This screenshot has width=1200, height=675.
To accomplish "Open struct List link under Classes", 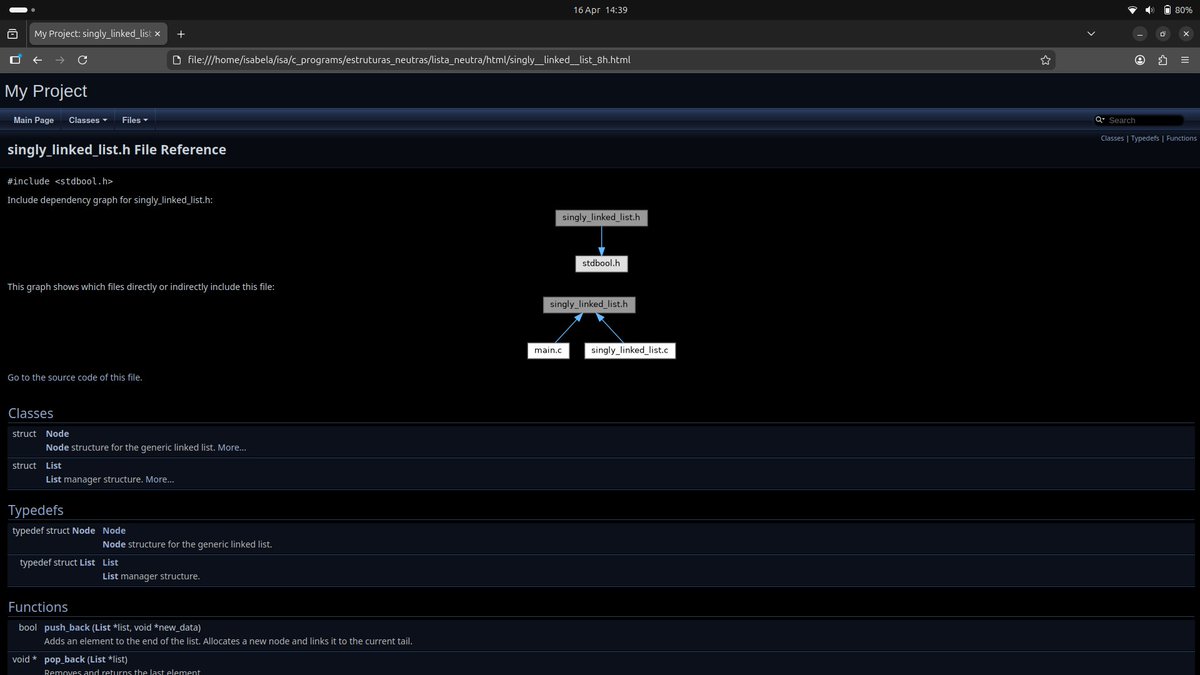I will click(54, 466).
